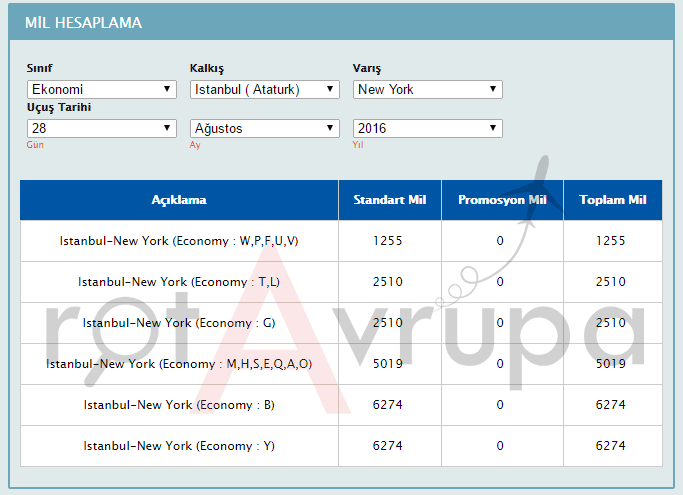Click the Toplam Mil value 5019
683x495 pixels.
pos(610,364)
